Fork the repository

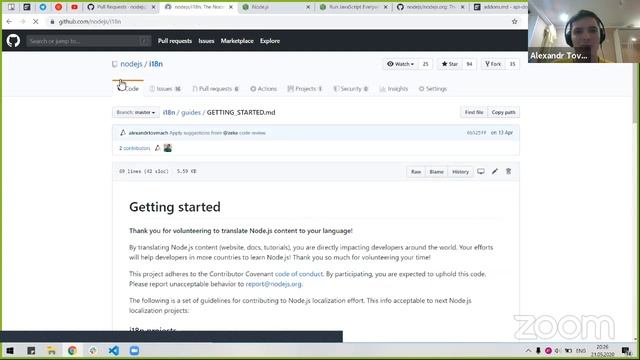(x=493, y=64)
